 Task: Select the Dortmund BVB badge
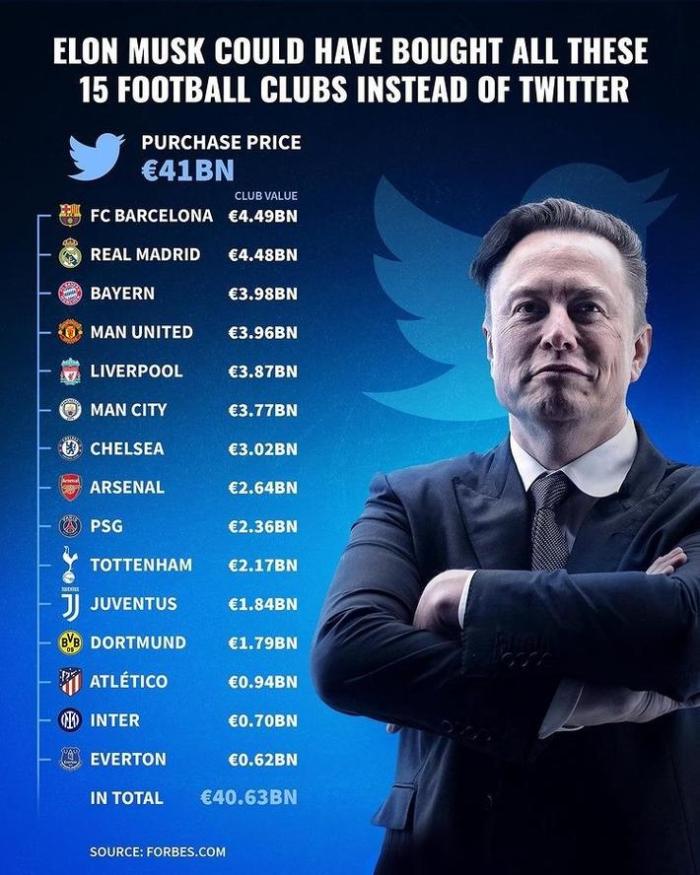pyautogui.click(x=69, y=643)
